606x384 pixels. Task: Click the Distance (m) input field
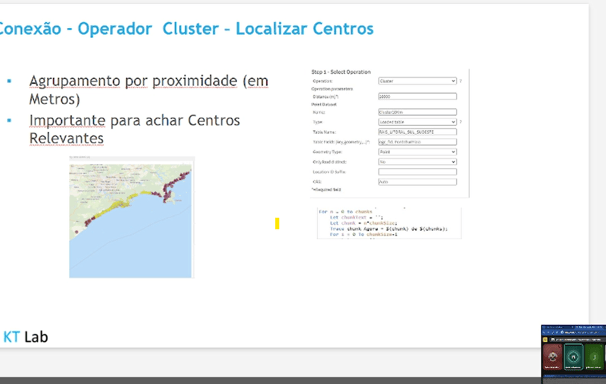coord(417,96)
